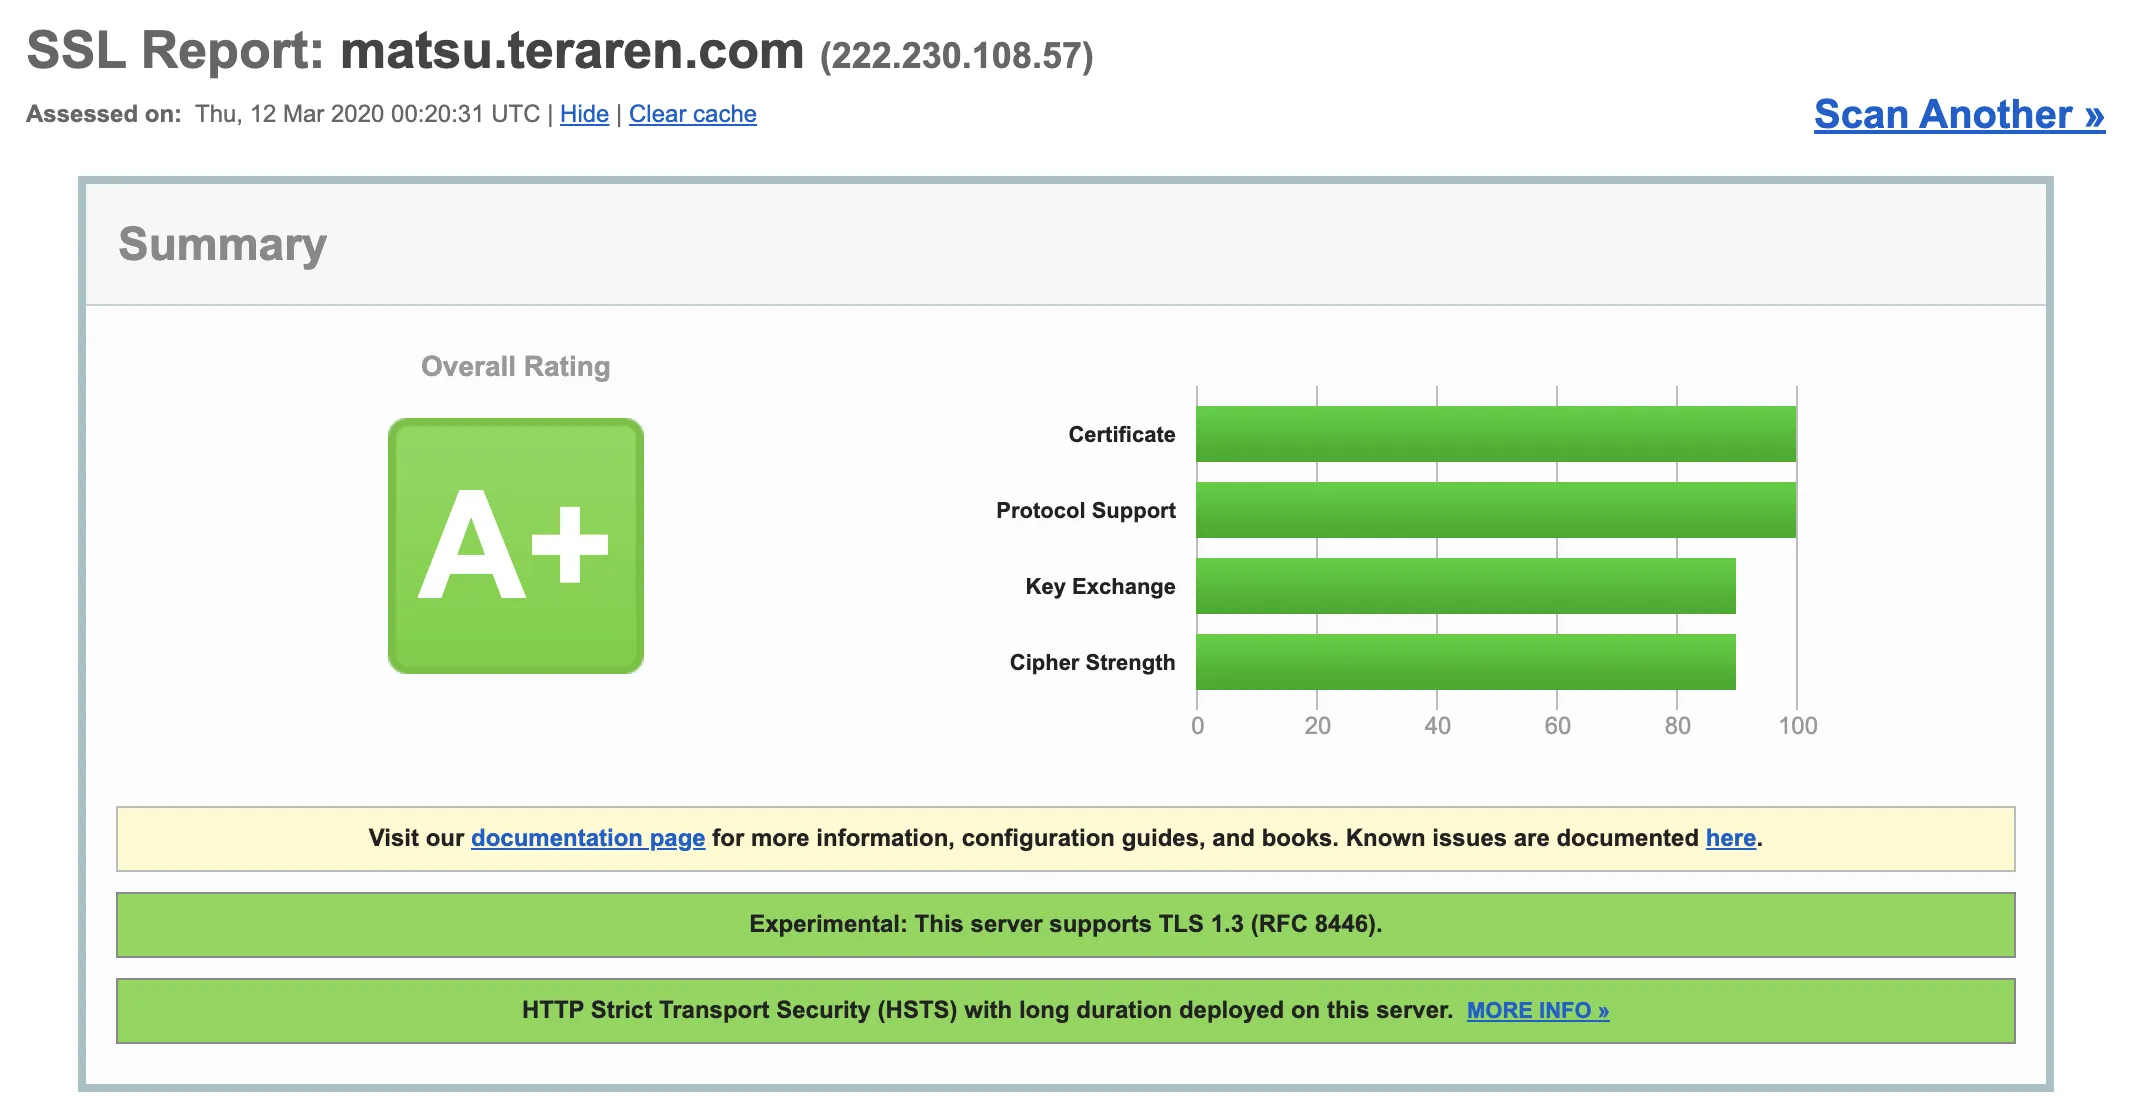Viewport: 2132px width, 1110px height.
Task: Click the Clear cache link
Action: pos(692,114)
